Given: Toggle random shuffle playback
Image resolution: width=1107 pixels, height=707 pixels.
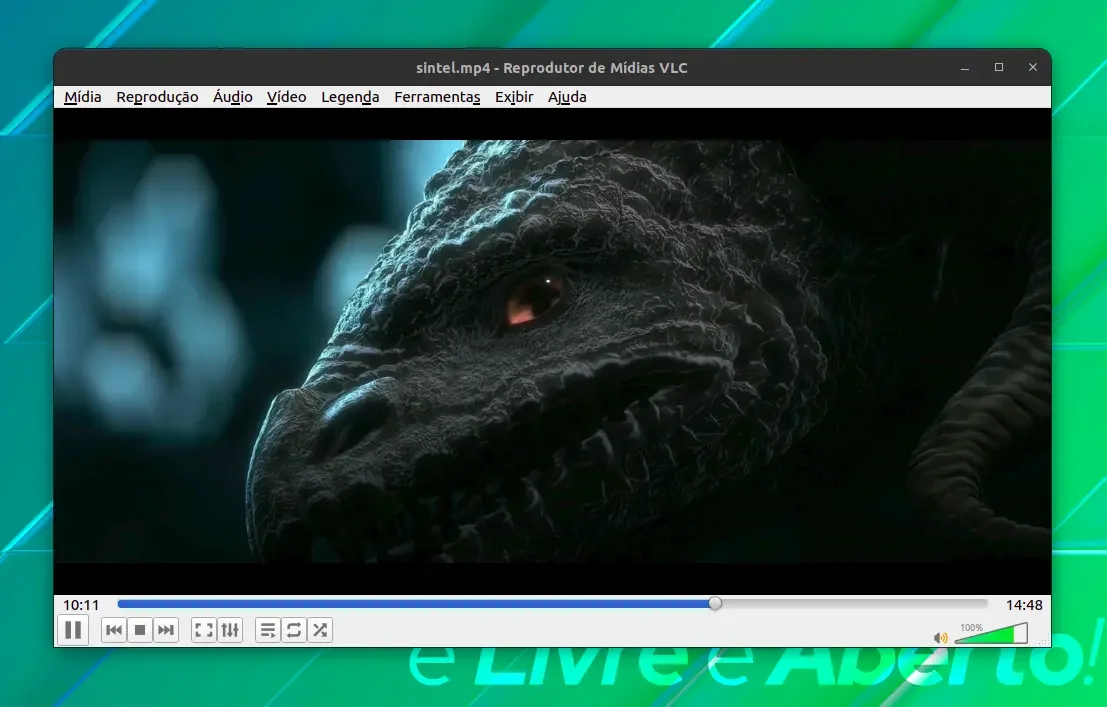Looking at the screenshot, I should point(320,630).
